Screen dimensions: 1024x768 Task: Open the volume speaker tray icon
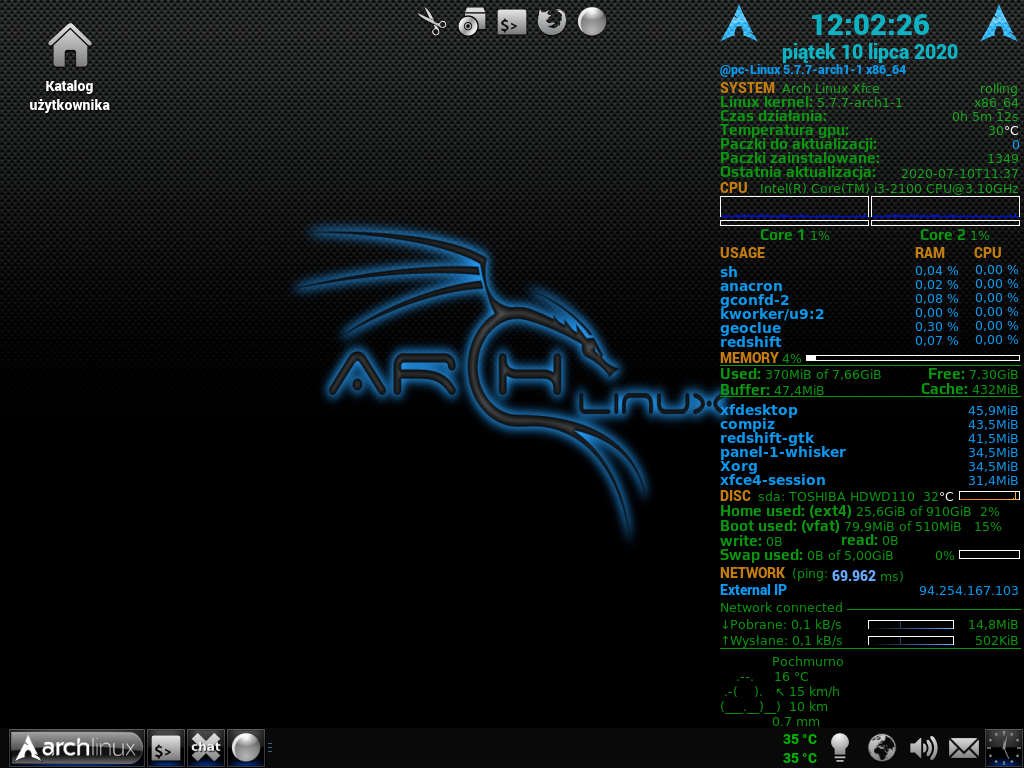tap(923, 748)
